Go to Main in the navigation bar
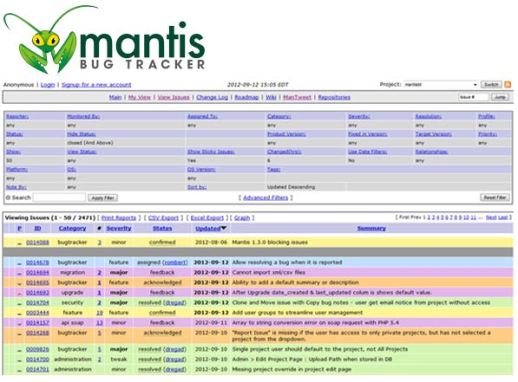 tap(115, 97)
